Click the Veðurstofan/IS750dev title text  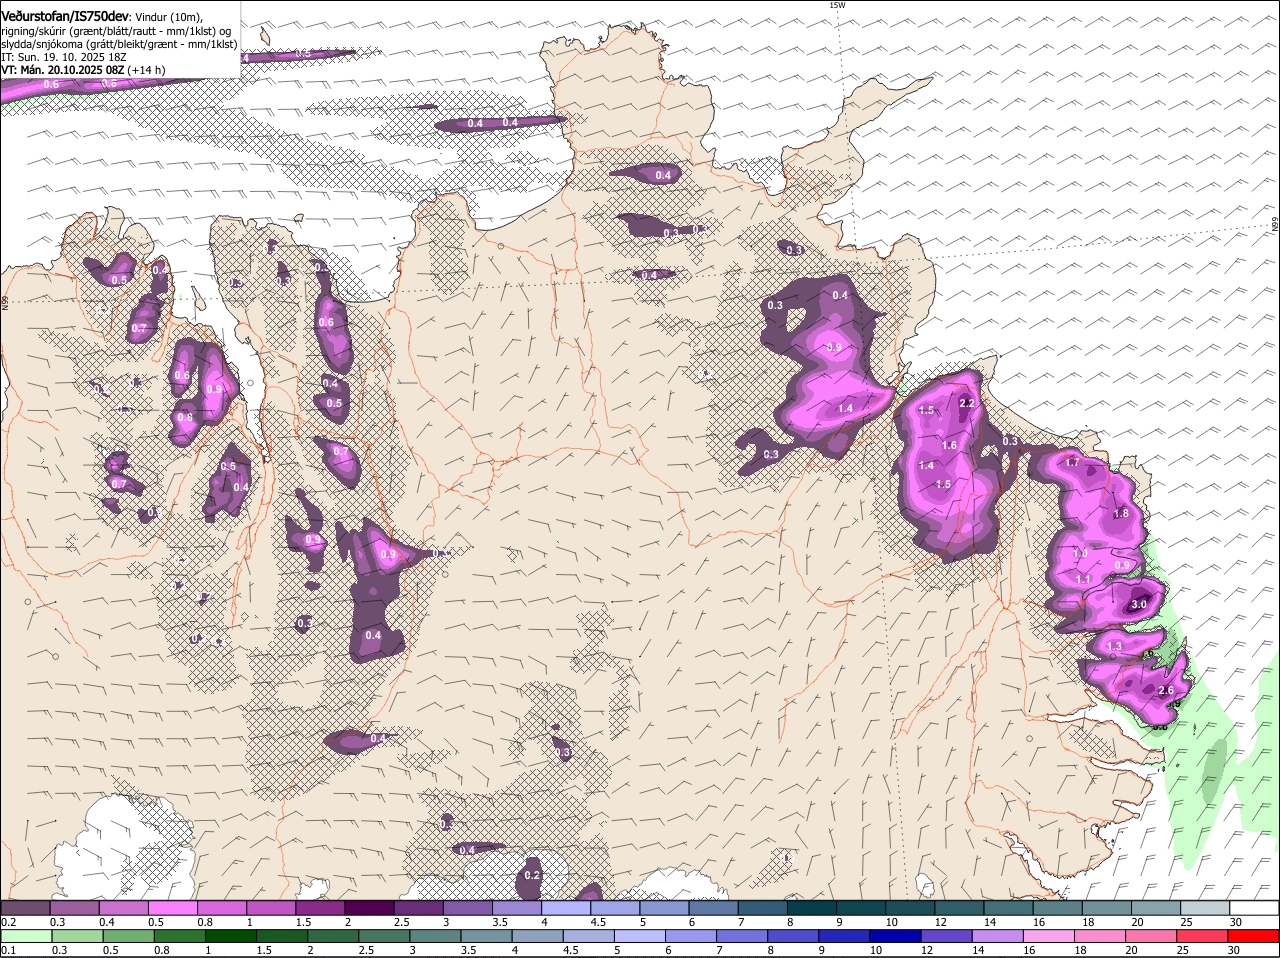coord(66,17)
